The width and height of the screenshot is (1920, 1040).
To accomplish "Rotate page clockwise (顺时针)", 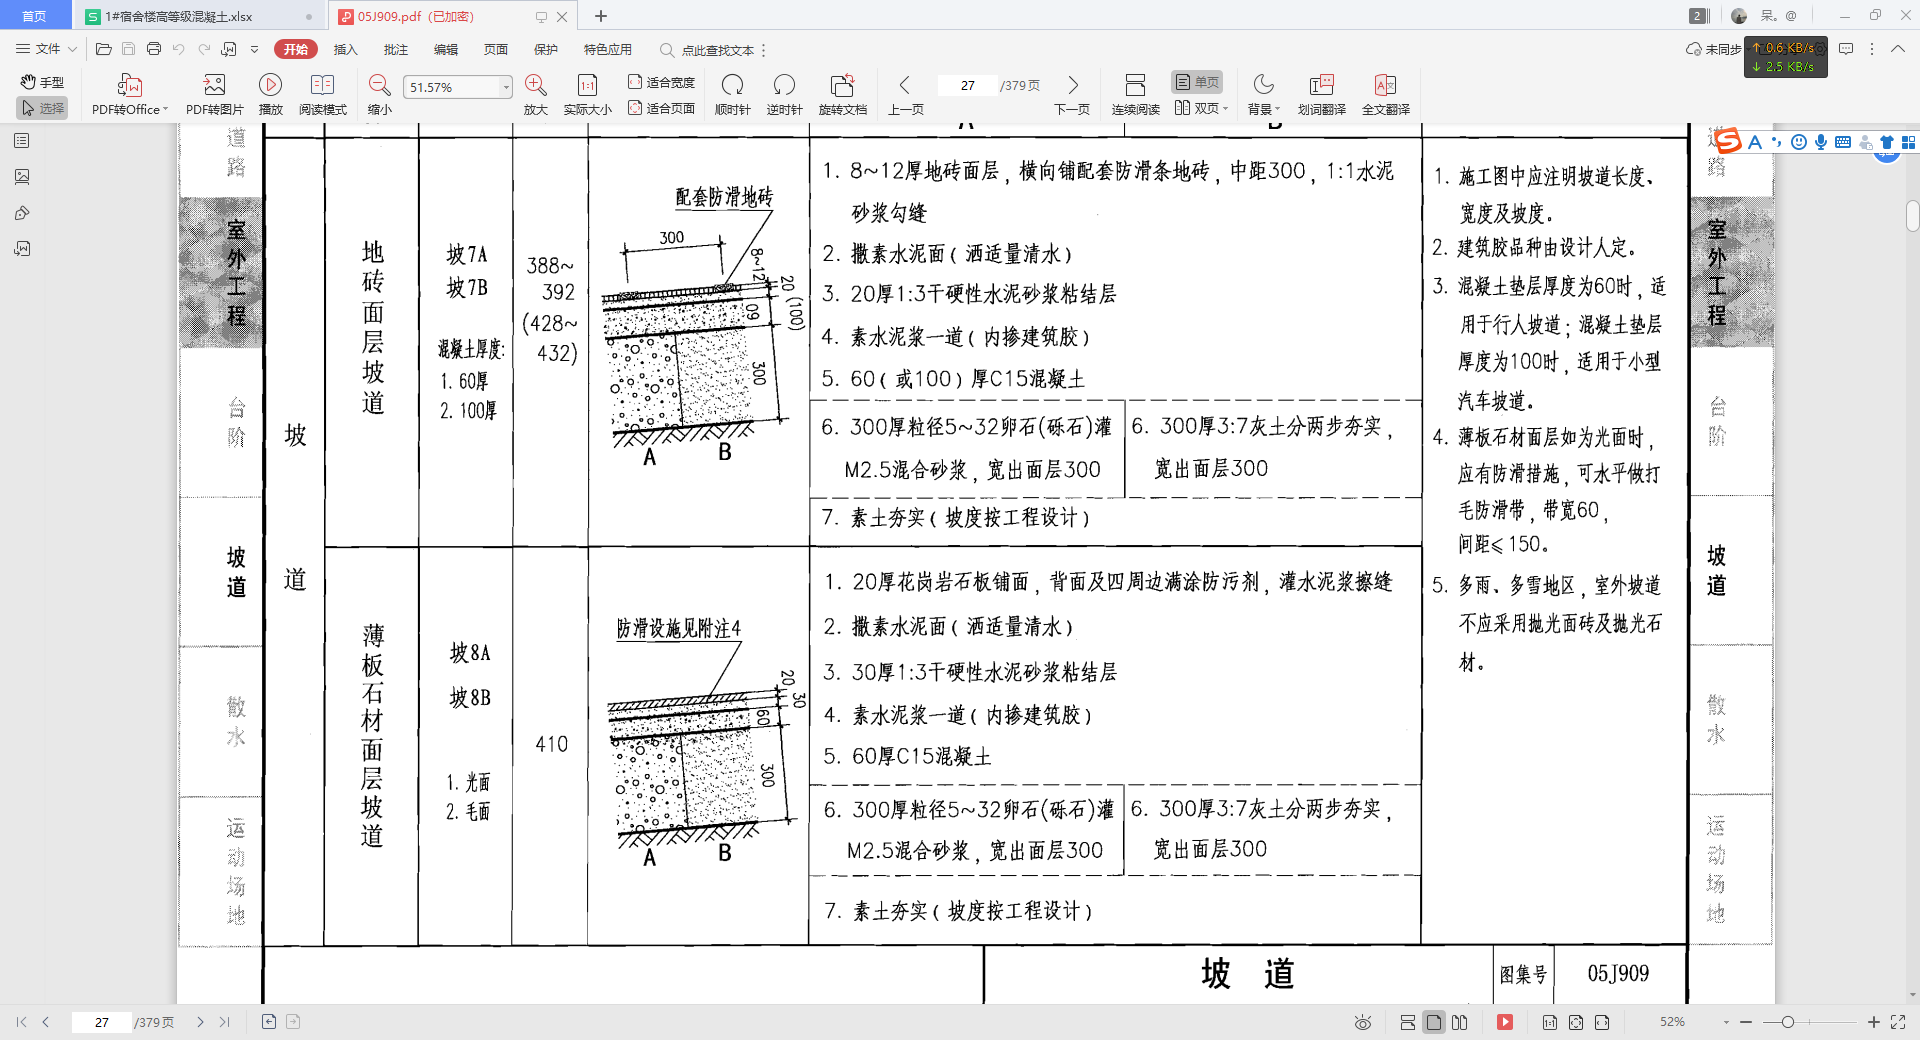I will (732, 95).
